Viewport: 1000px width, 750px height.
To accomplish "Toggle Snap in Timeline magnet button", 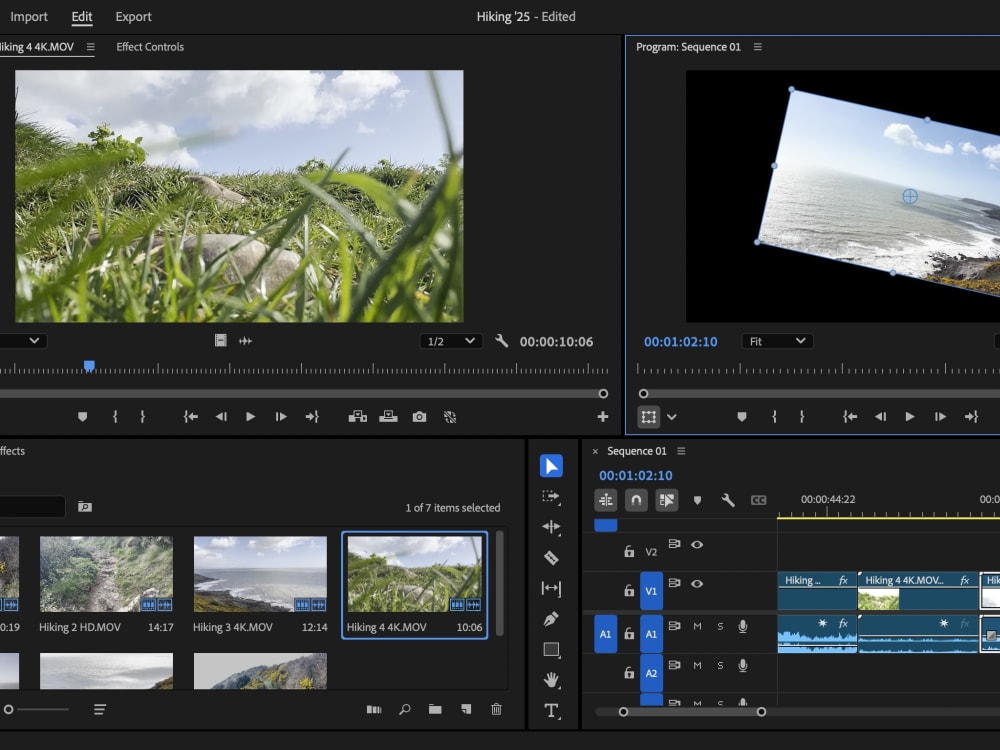I will (x=636, y=500).
